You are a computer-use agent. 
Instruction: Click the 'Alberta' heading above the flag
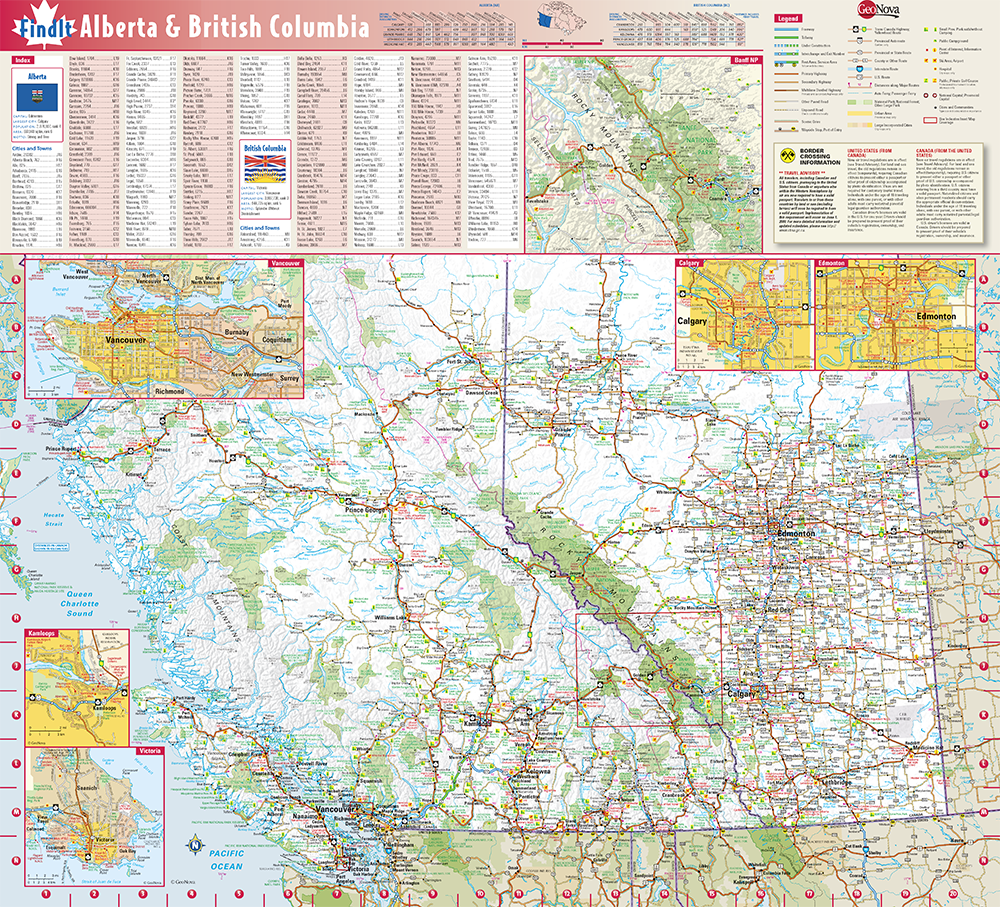point(37,77)
